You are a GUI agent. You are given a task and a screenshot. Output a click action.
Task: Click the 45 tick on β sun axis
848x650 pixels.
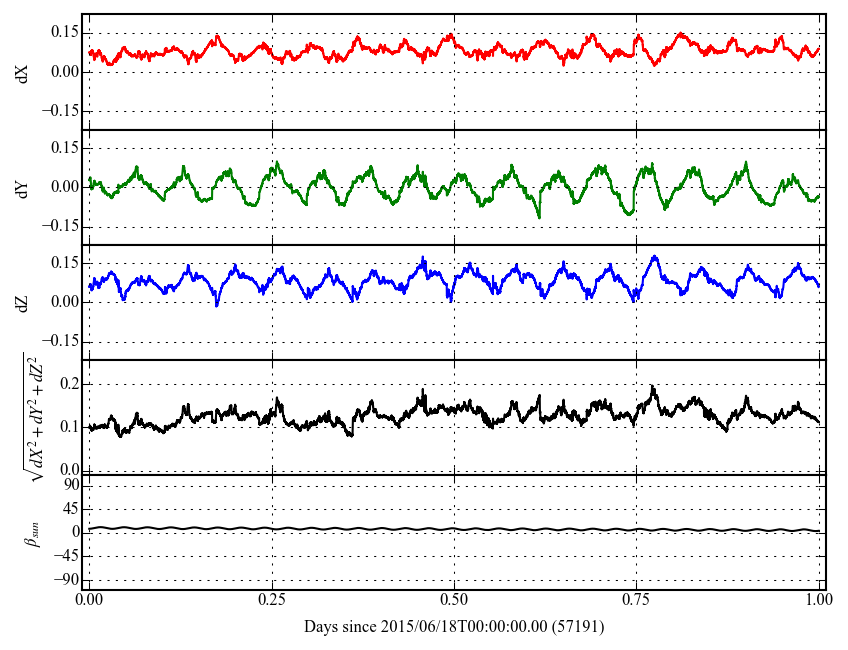(x=71, y=509)
